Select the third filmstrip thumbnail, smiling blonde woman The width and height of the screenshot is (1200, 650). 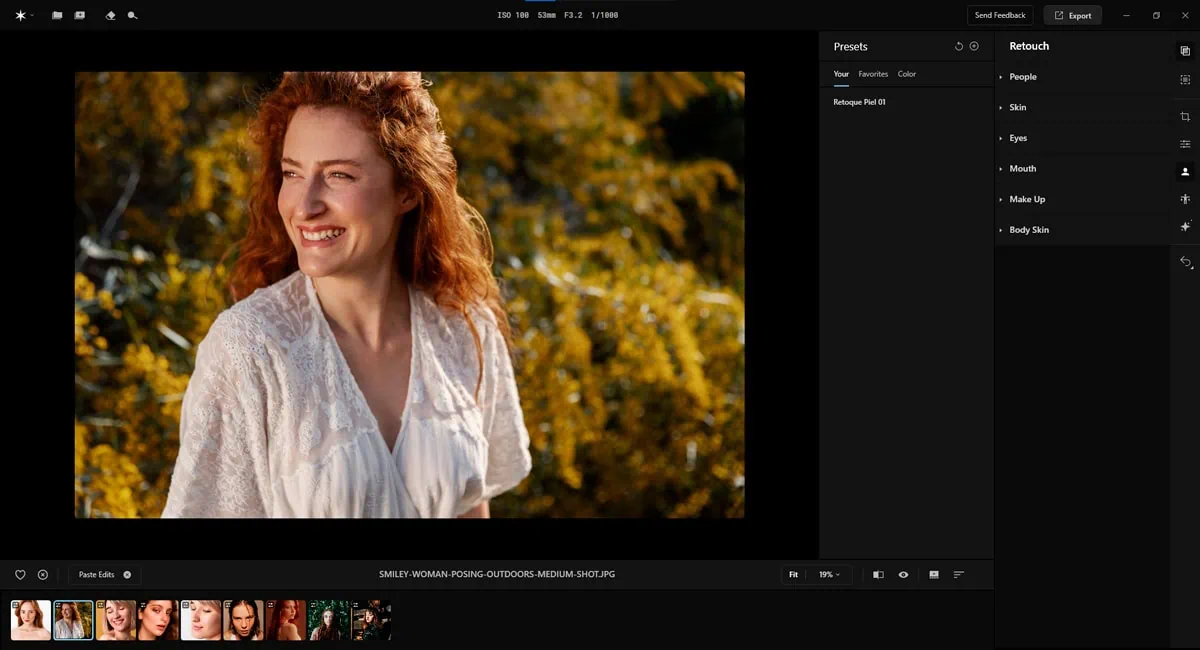116,620
